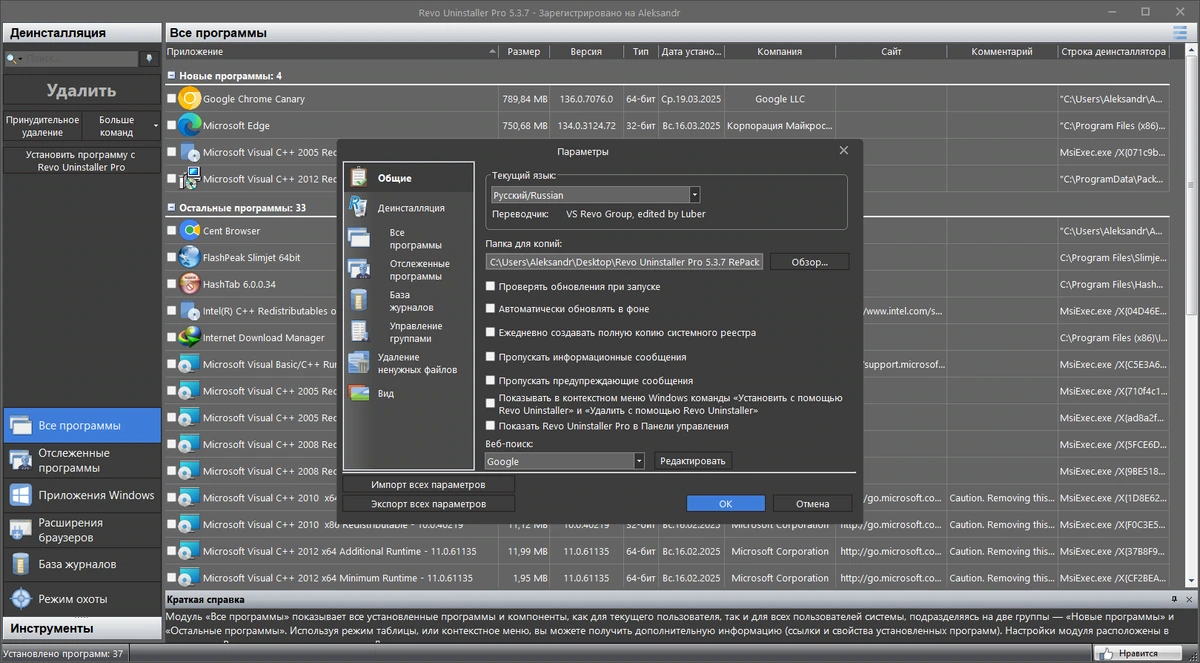Click the Internet Download Manager program icon
The image size is (1200, 663).
tap(189, 337)
